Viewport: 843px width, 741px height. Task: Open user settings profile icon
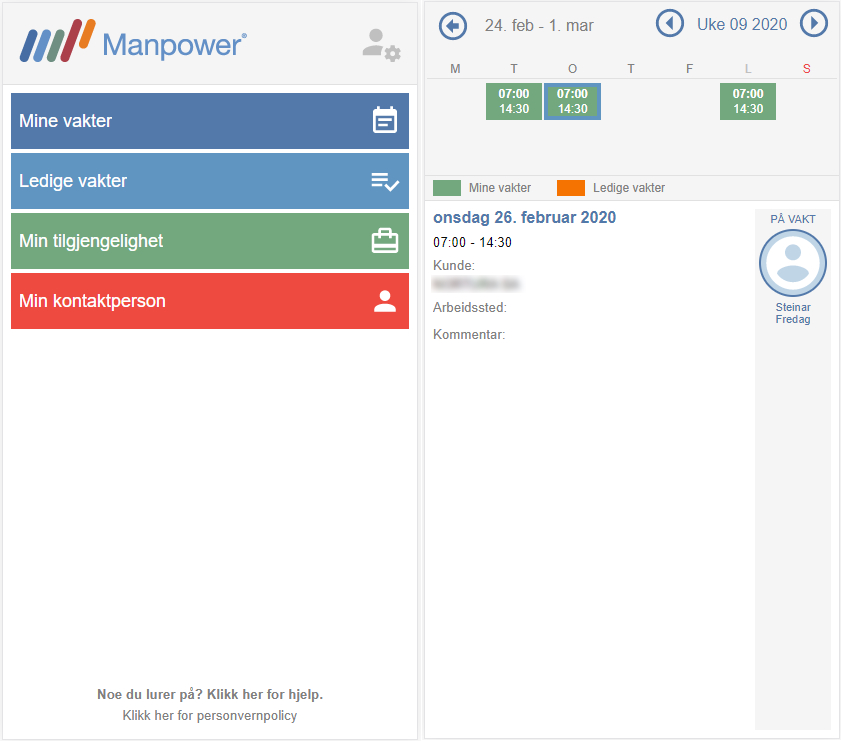pyautogui.click(x=380, y=45)
